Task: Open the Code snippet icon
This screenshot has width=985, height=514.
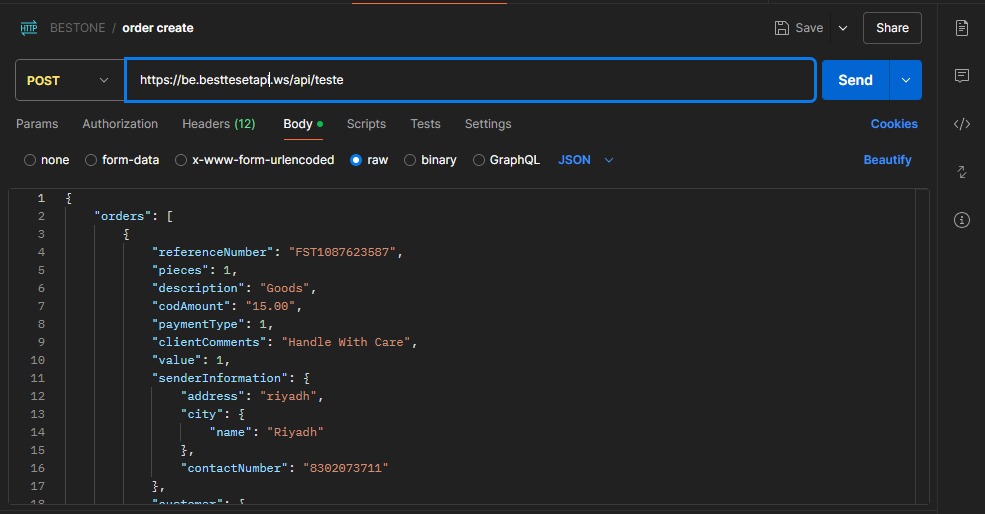Action: pos(962,124)
